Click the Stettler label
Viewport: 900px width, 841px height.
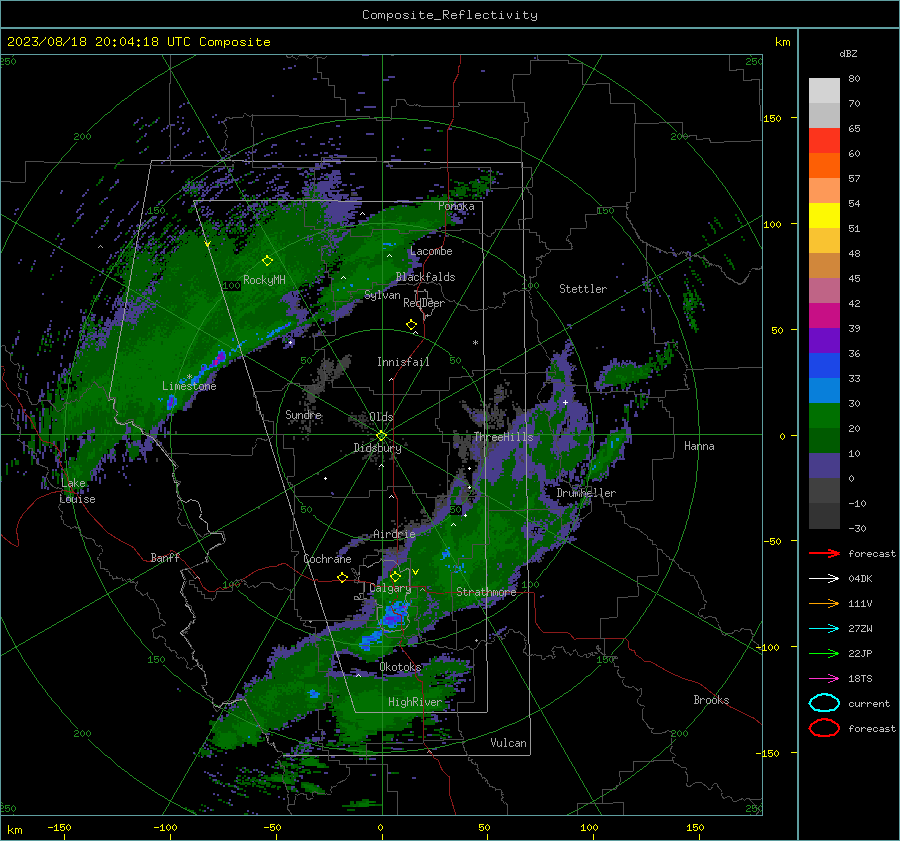[x=583, y=289]
